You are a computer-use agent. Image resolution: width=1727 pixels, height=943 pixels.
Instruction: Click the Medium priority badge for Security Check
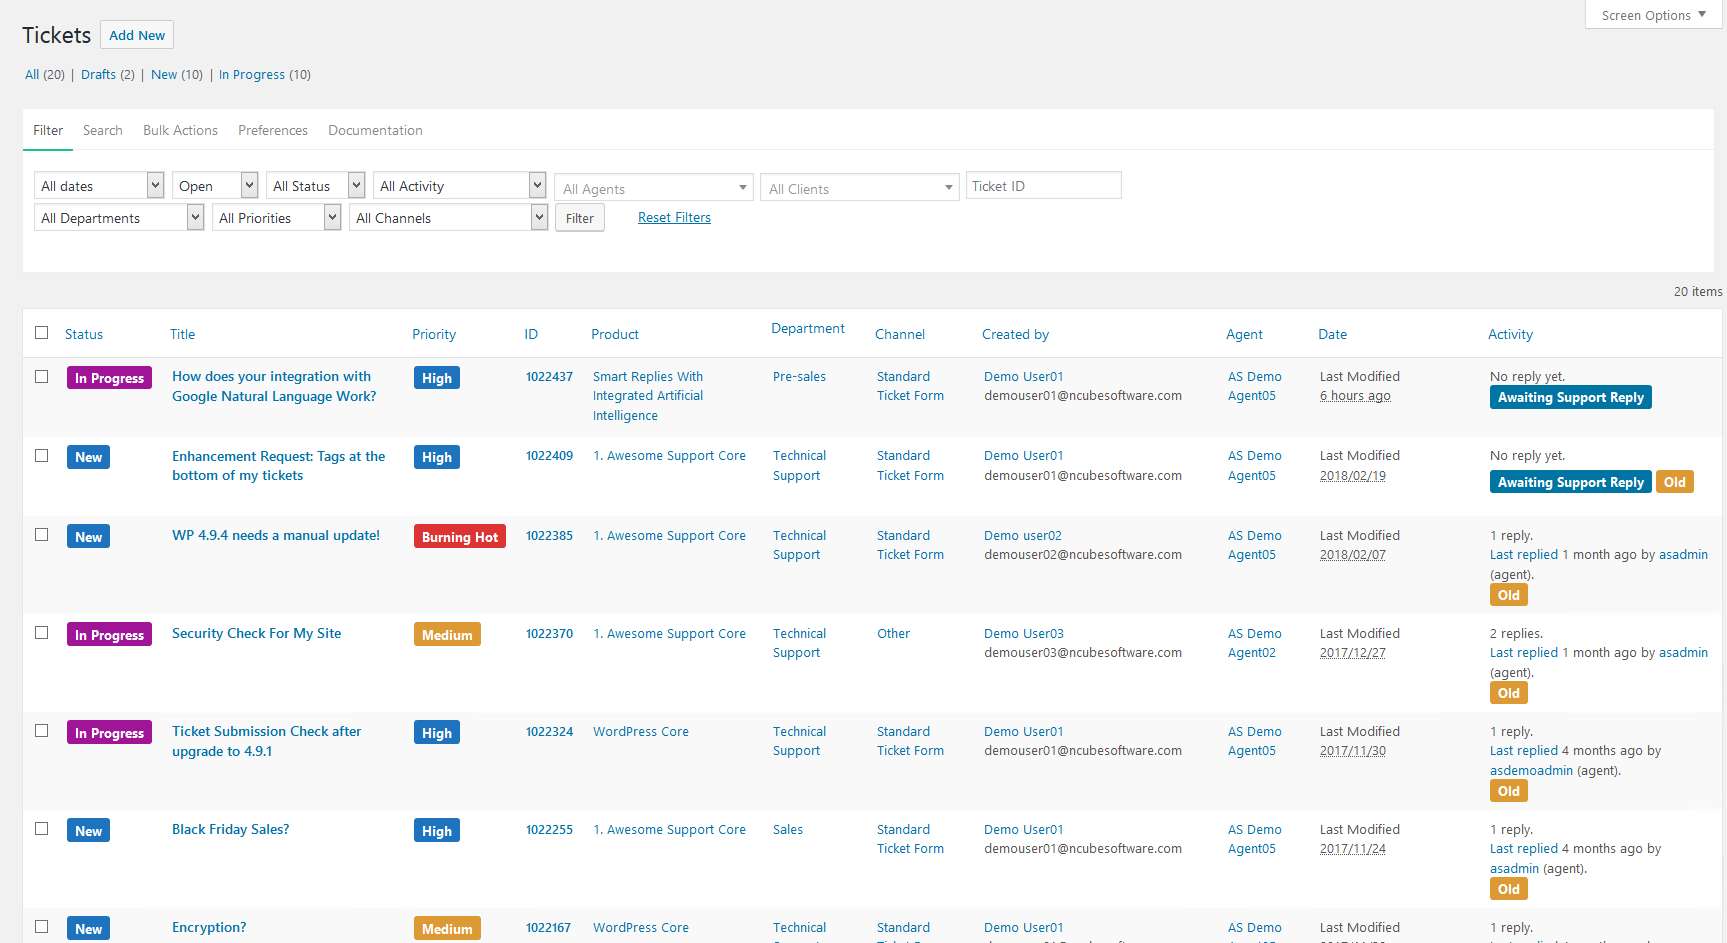point(446,635)
